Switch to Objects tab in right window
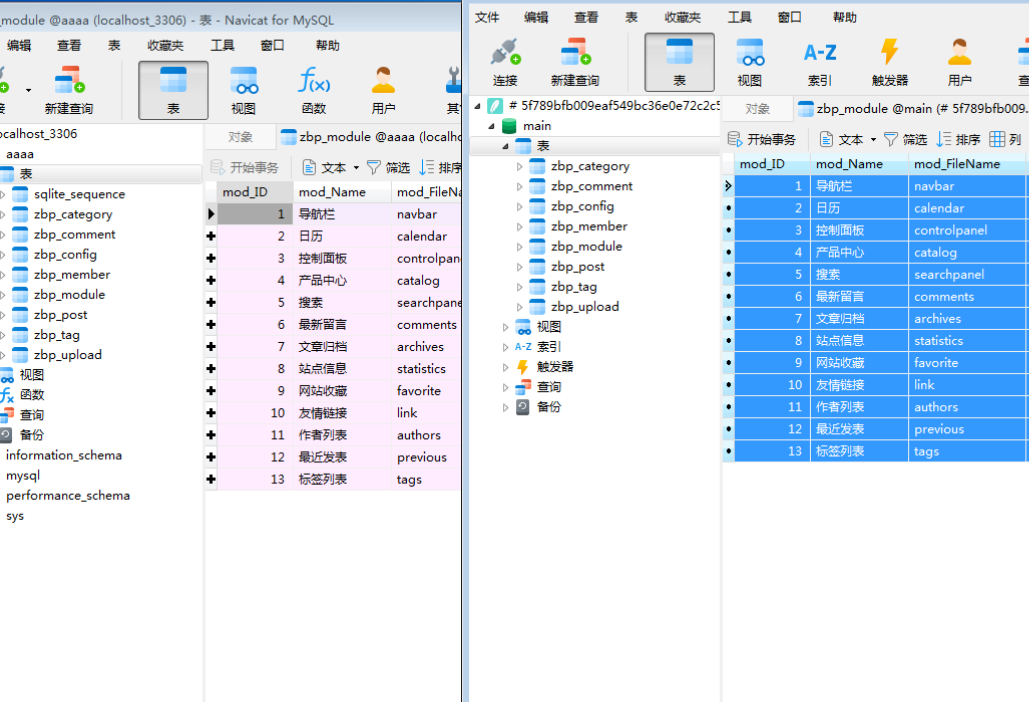Screen dimensions: 1029x702 [x=757, y=108]
